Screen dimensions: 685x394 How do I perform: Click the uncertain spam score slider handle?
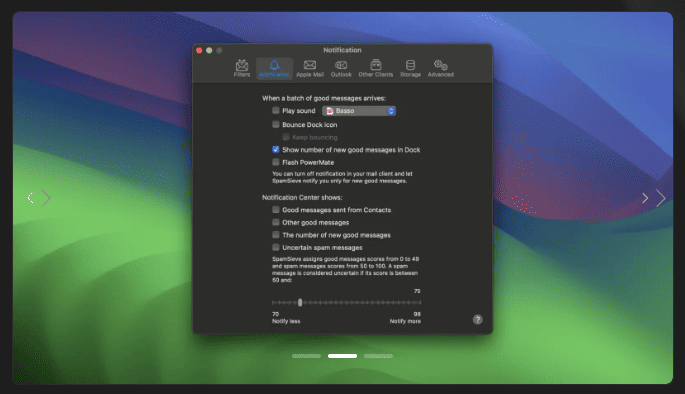pos(300,302)
